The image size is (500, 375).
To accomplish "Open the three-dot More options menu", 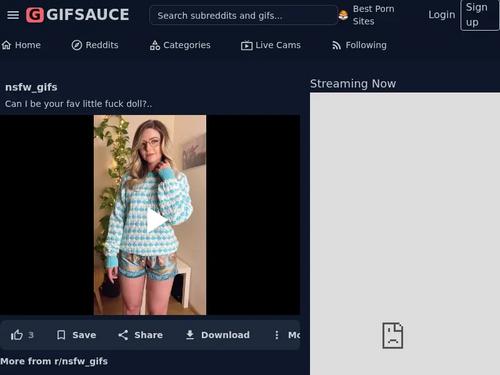I will click(277, 335).
